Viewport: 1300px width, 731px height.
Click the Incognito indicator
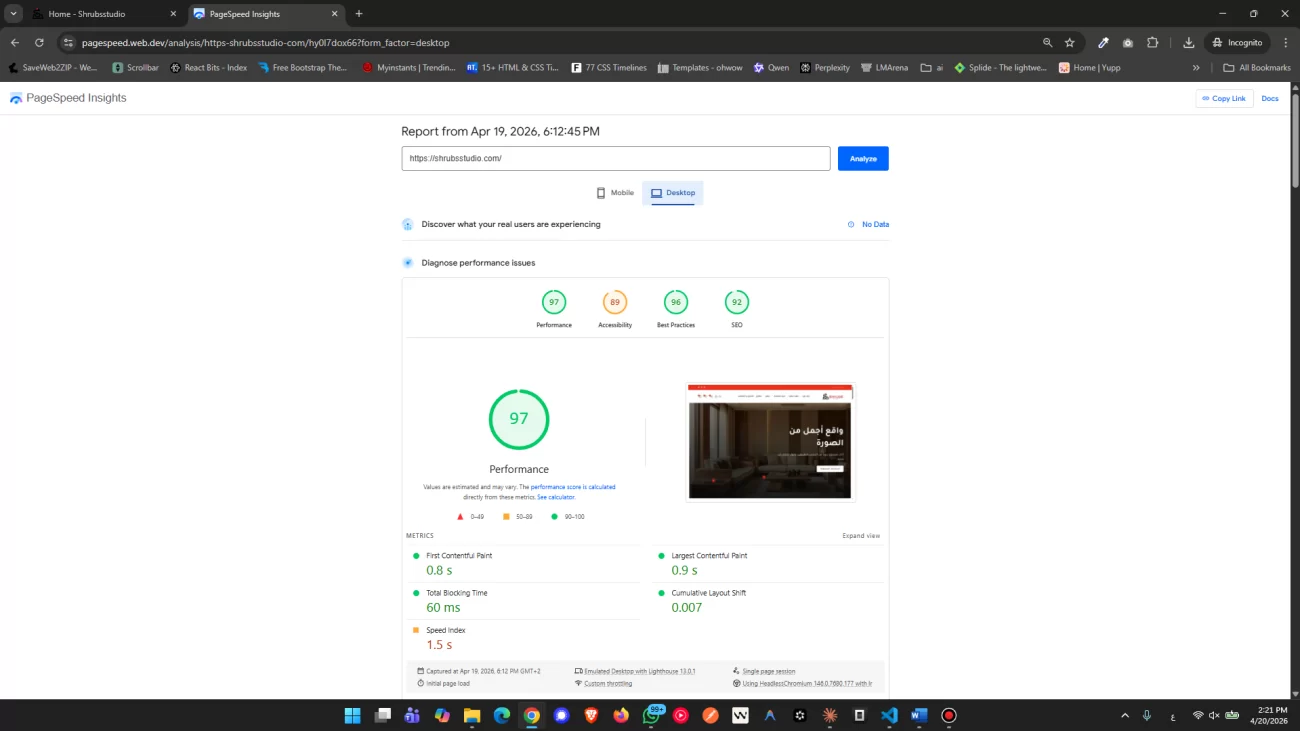(1237, 43)
